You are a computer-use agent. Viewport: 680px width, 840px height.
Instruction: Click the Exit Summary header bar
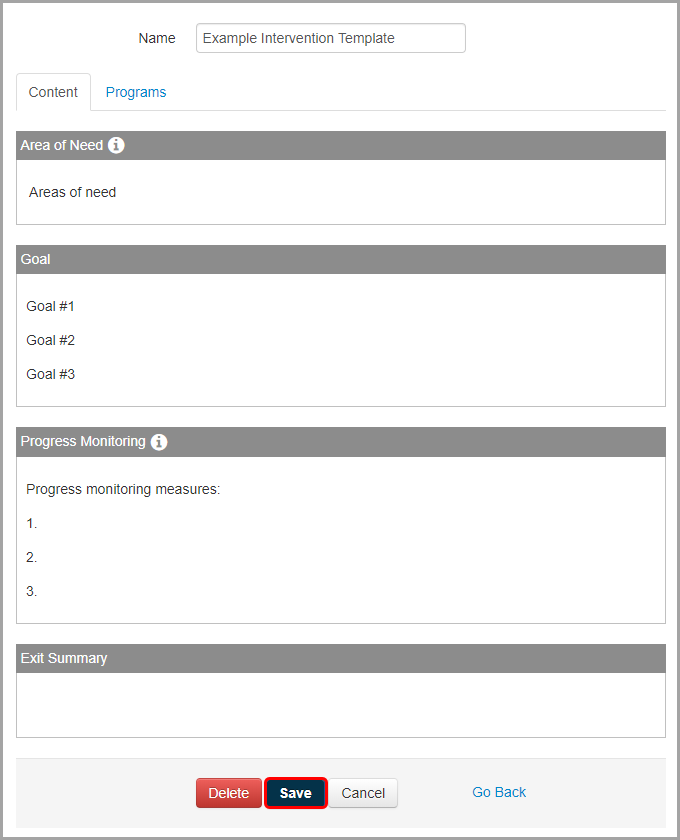click(x=340, y=658)
